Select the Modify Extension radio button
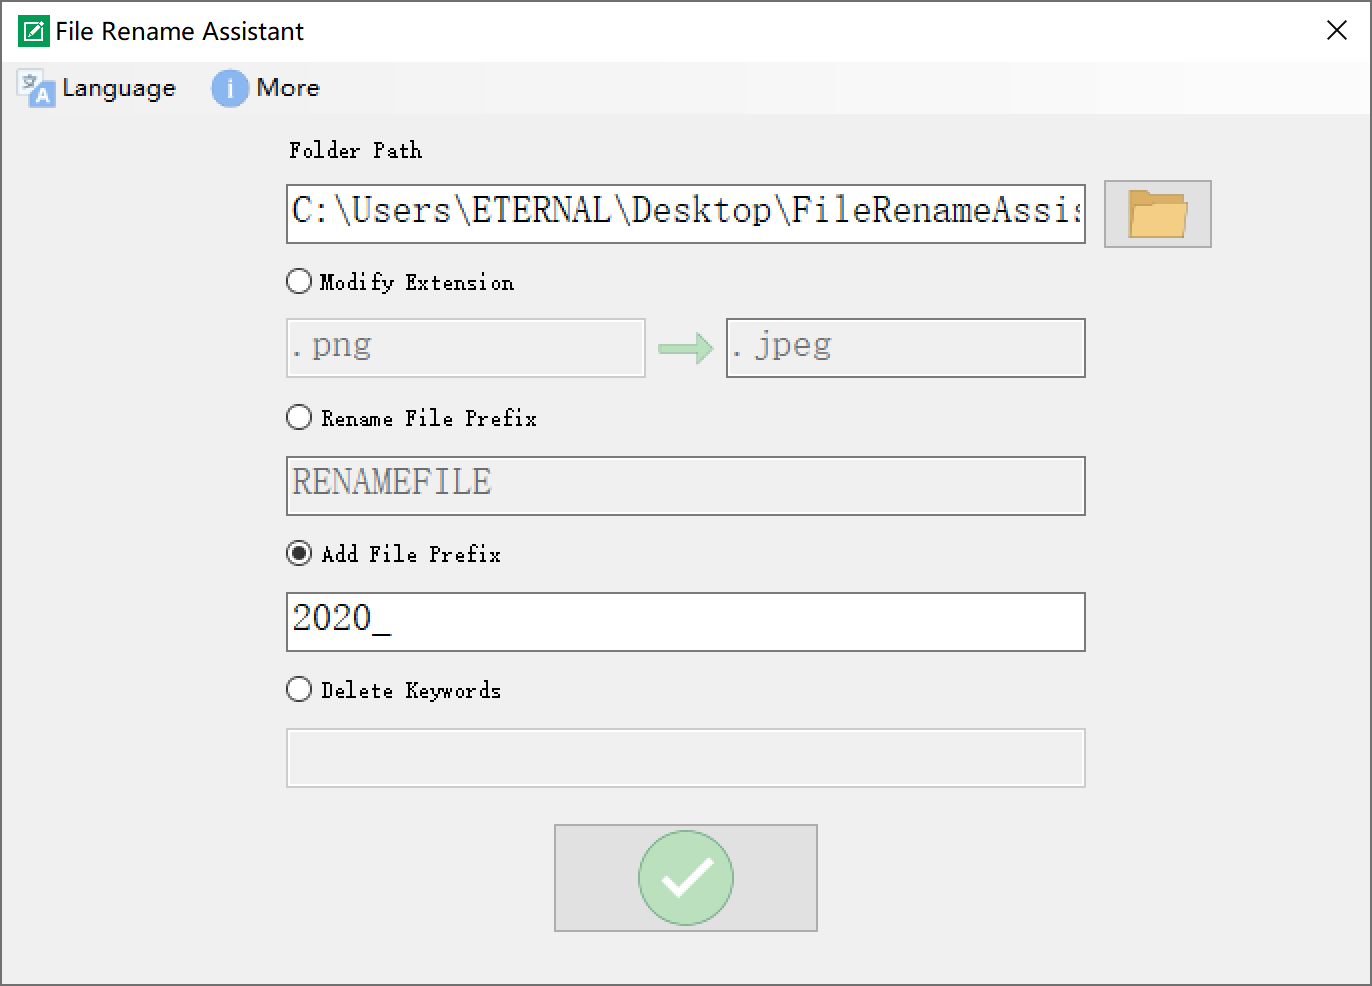Image resolution: width=1372 pixels, height=986 pixels. [x=299, y=282]
